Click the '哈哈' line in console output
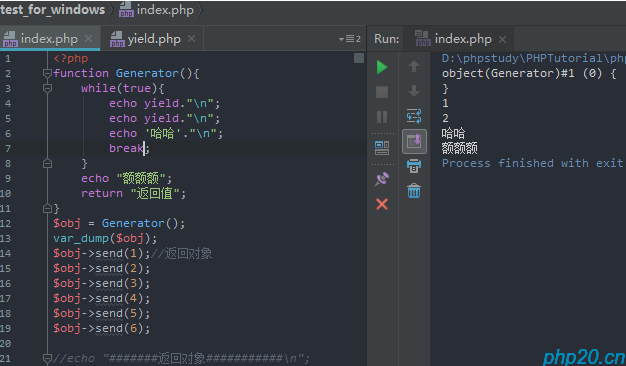Viewport: 626px width, 366px height. pyautogui.click(x=454, y=133)
